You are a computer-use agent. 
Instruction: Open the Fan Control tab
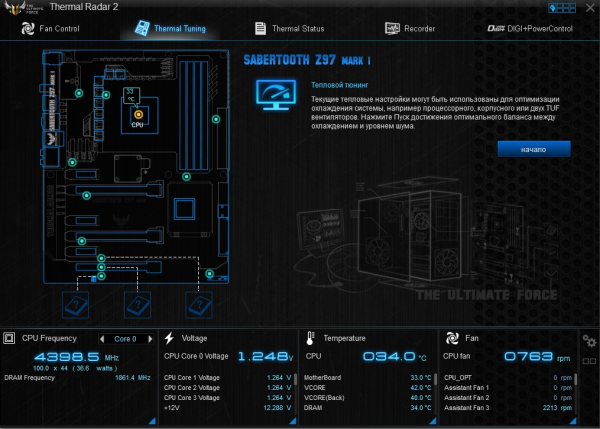click(x=50, y=29)
